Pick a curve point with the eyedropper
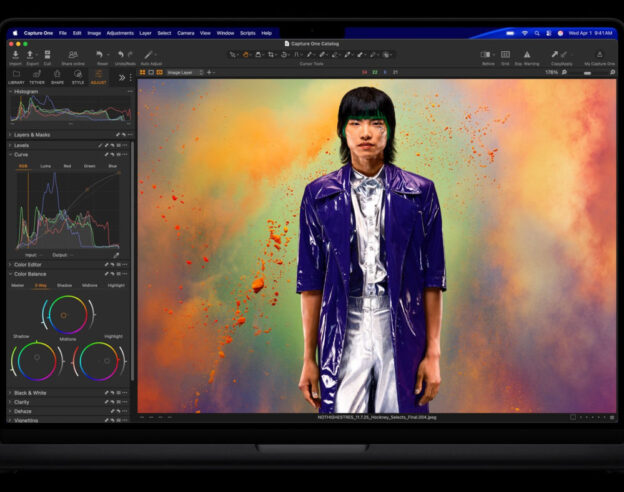Image resolution: width=624 pixels, height=492 pixels. [x=116, y=255]
